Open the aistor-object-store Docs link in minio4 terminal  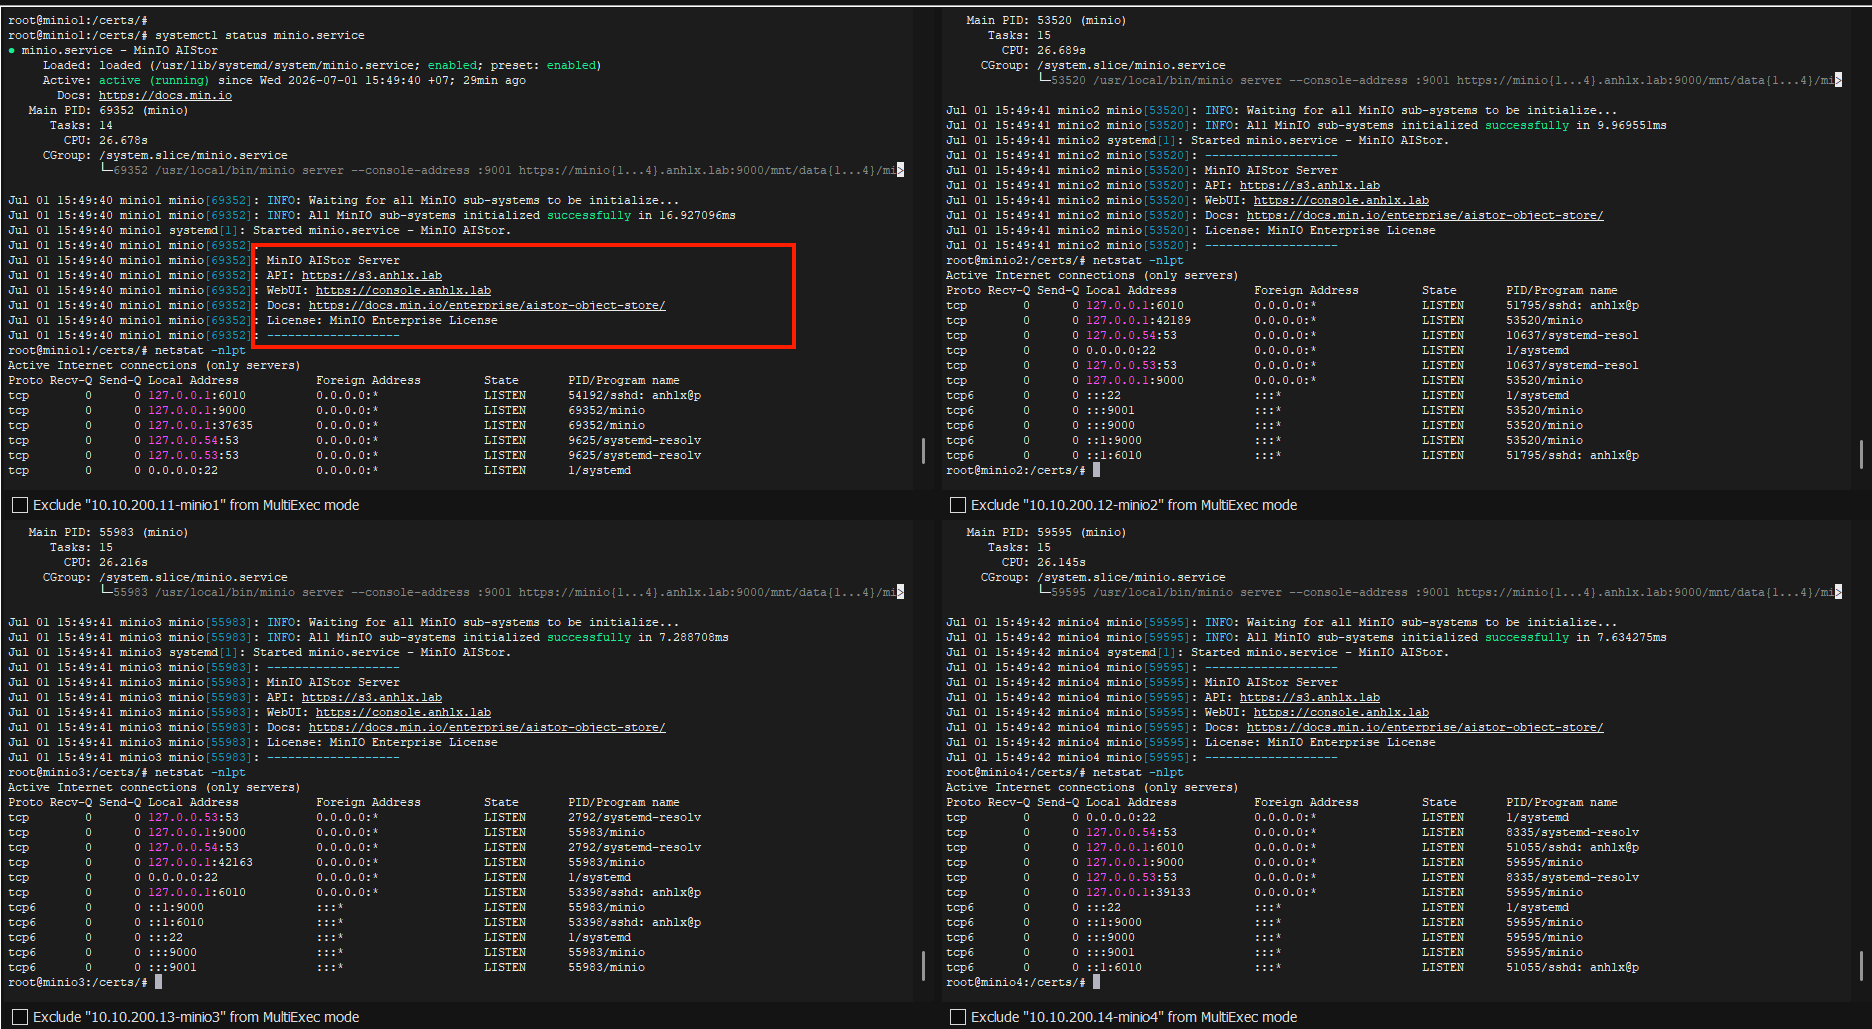pos(1425,728)
